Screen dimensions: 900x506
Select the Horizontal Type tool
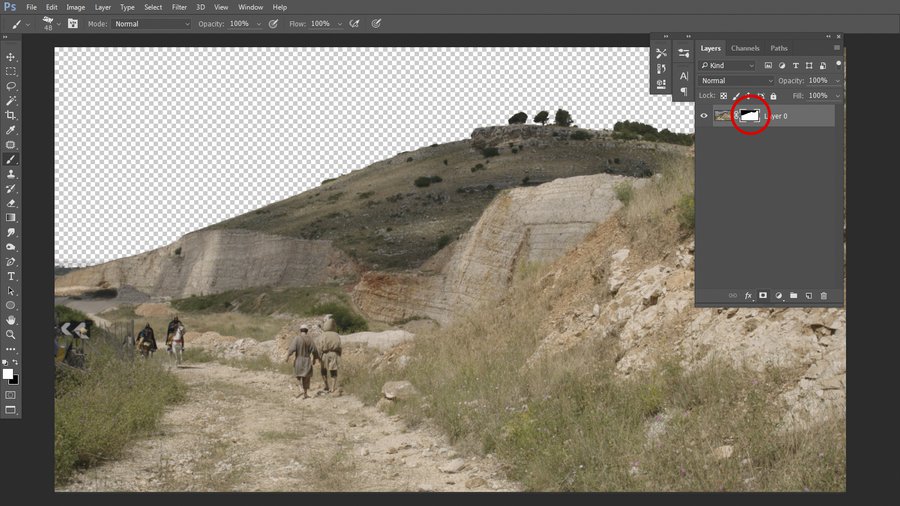click(x=11, y=276)
